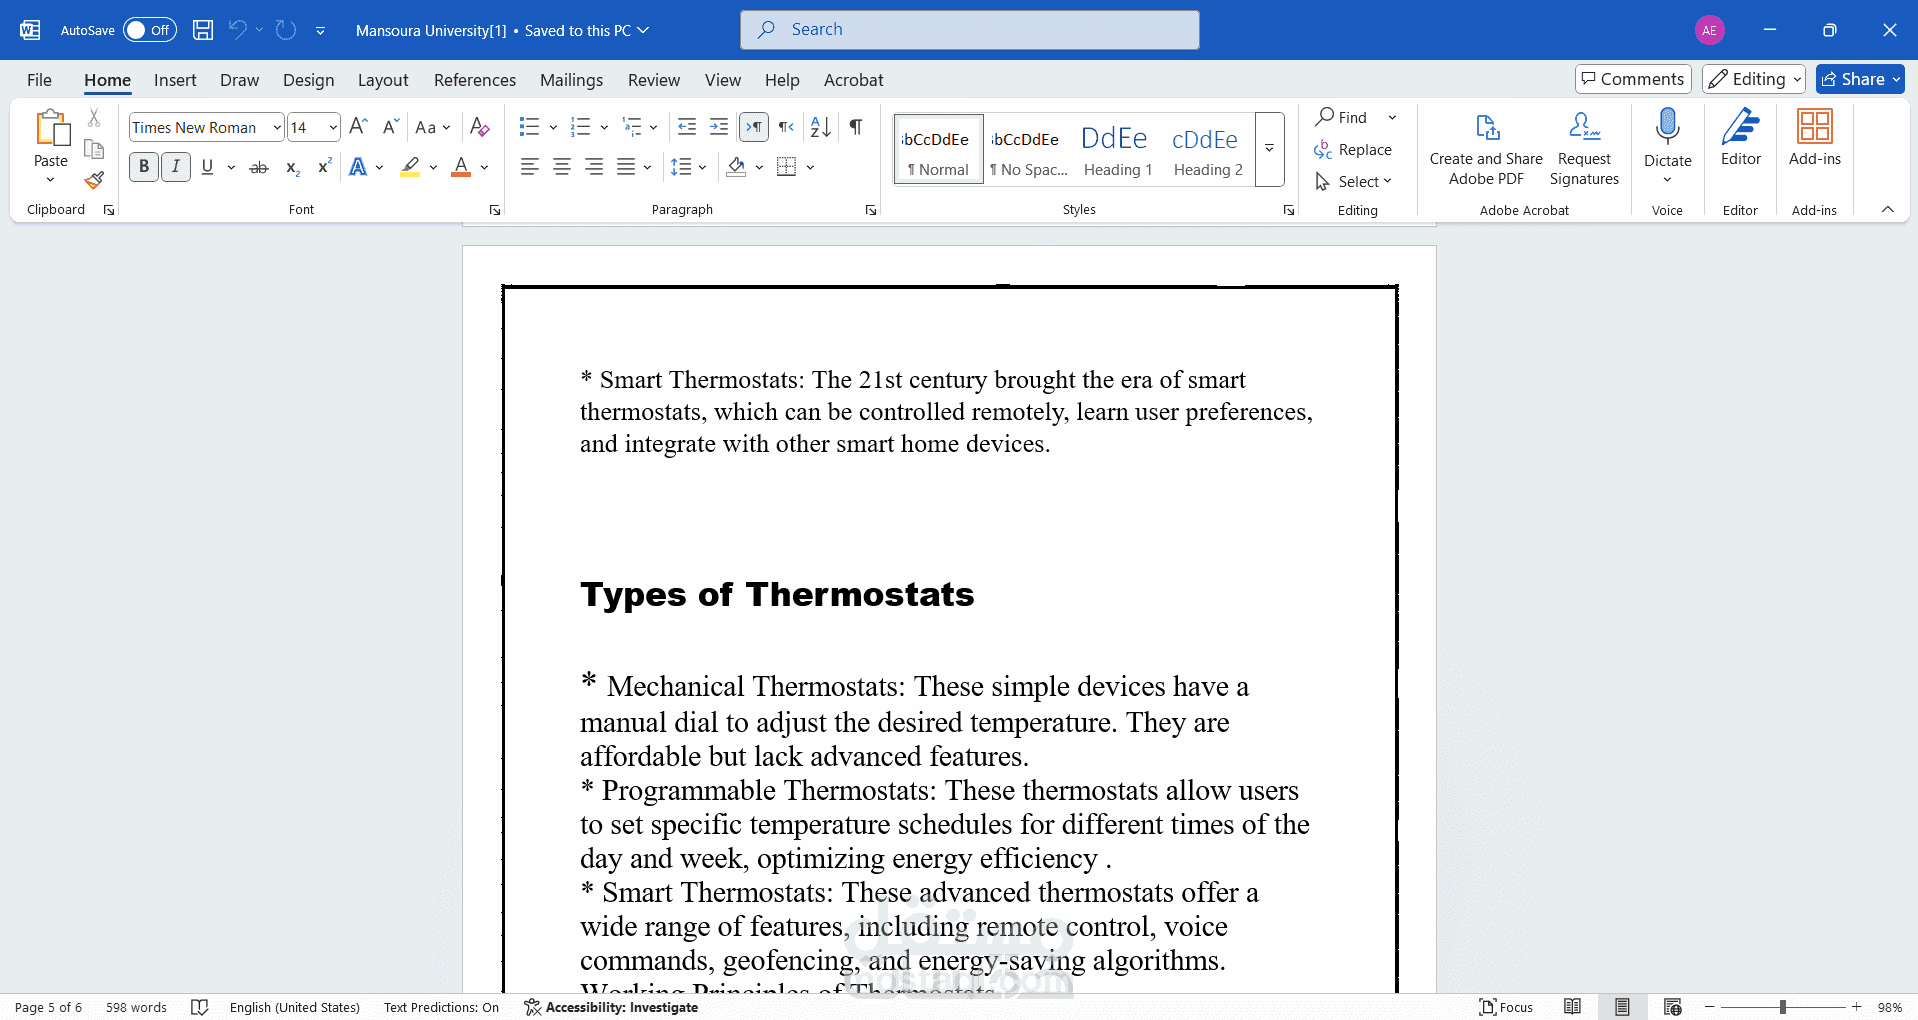Image resolution: width=1918 pixels, height=1020 pixels.
Task: Open the Comments pane
Action: [x=1633, y=79]
